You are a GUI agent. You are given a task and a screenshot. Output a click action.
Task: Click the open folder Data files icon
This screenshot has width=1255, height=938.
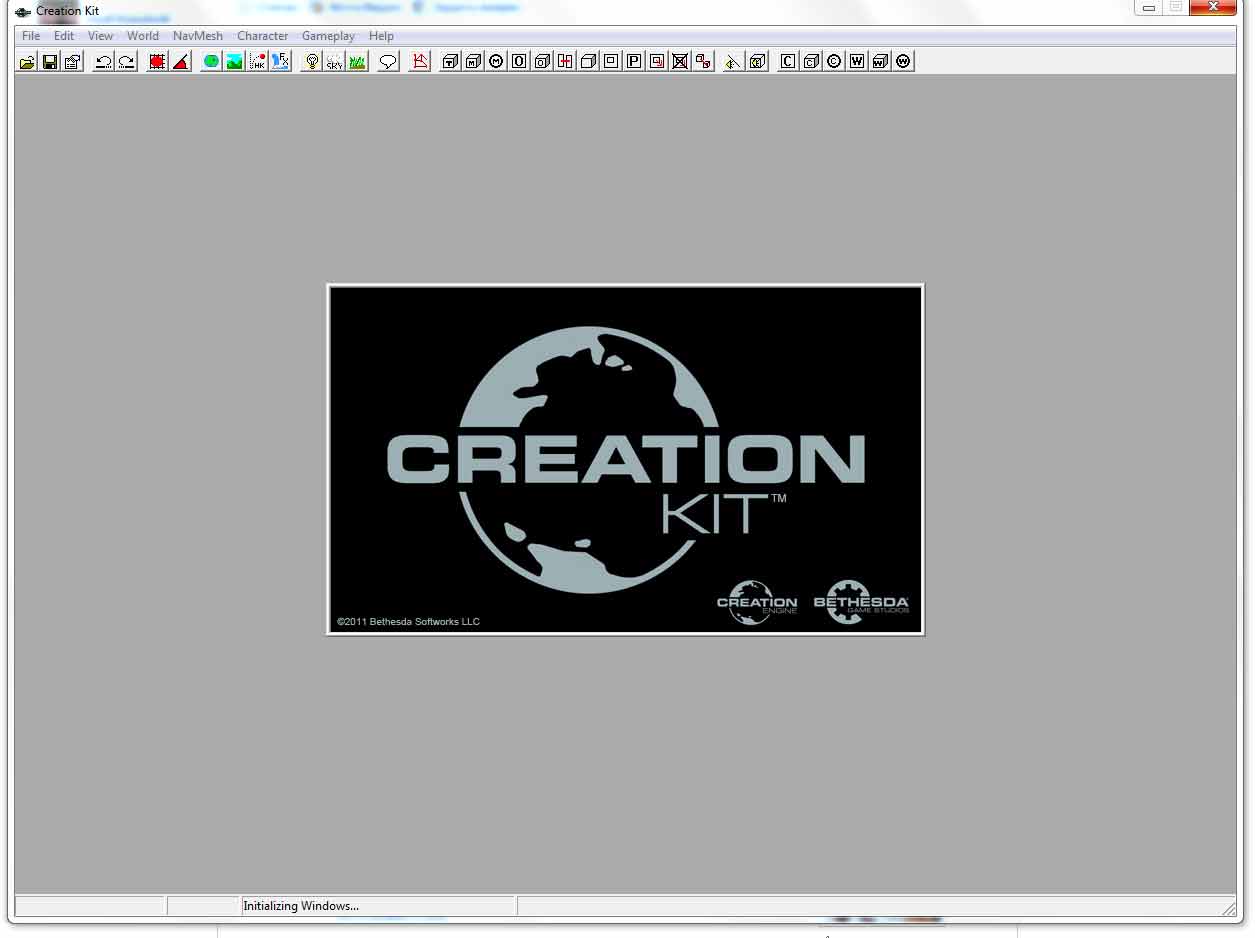pos(27,62)
